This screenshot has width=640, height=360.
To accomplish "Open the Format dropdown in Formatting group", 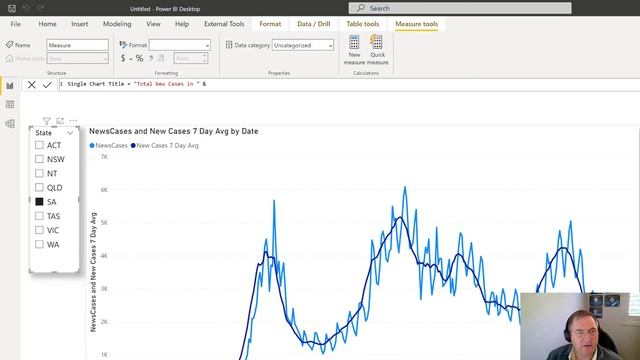I will click(x=180, y=45).
